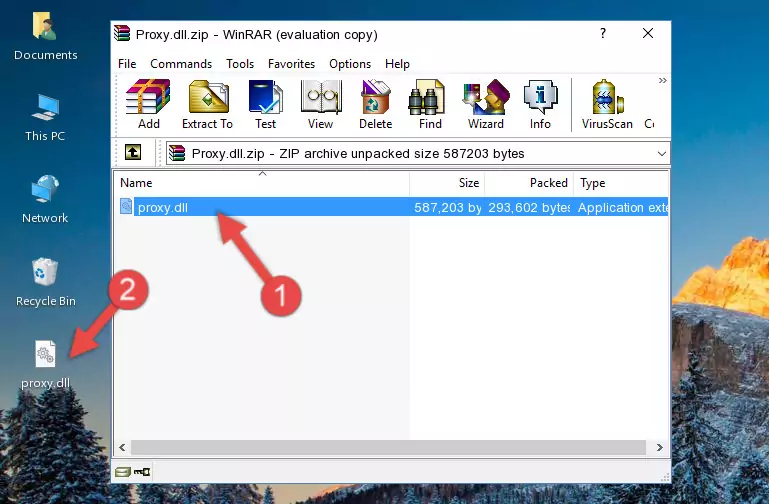Run VirusScan on the archive
The image size is (769, 504).
click(x=607, y=104)
